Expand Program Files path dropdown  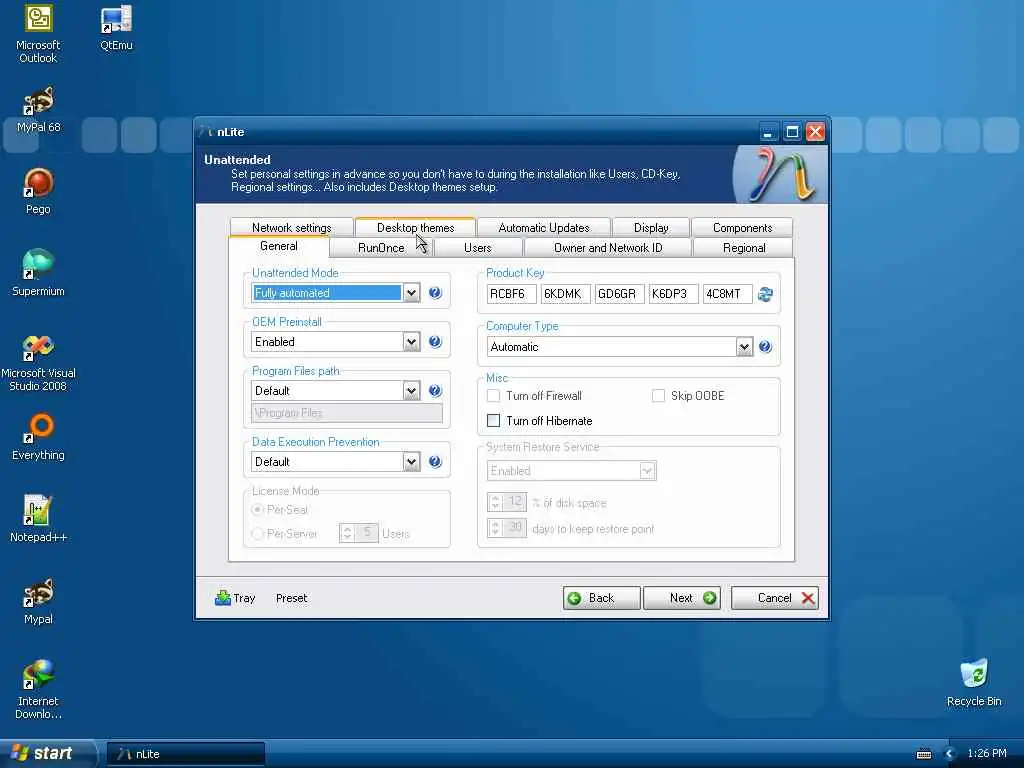click(411, 391)
